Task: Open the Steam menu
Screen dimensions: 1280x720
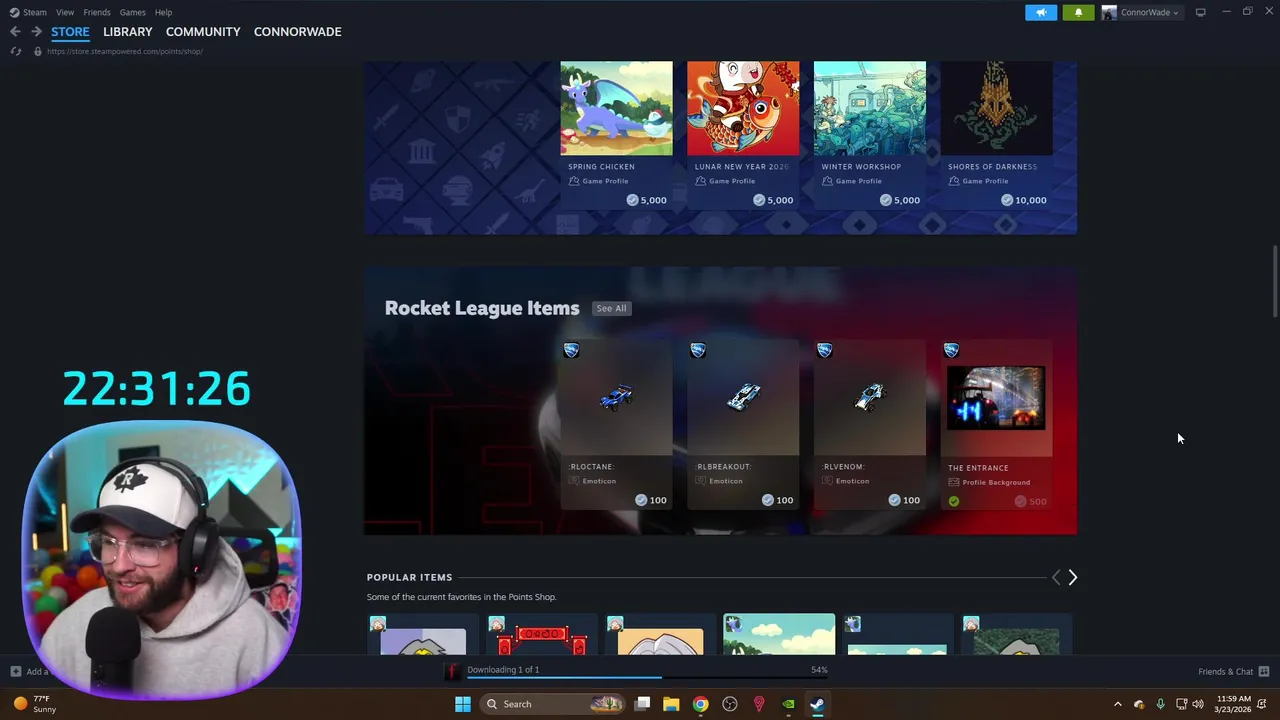Action: tap(34, 12)
